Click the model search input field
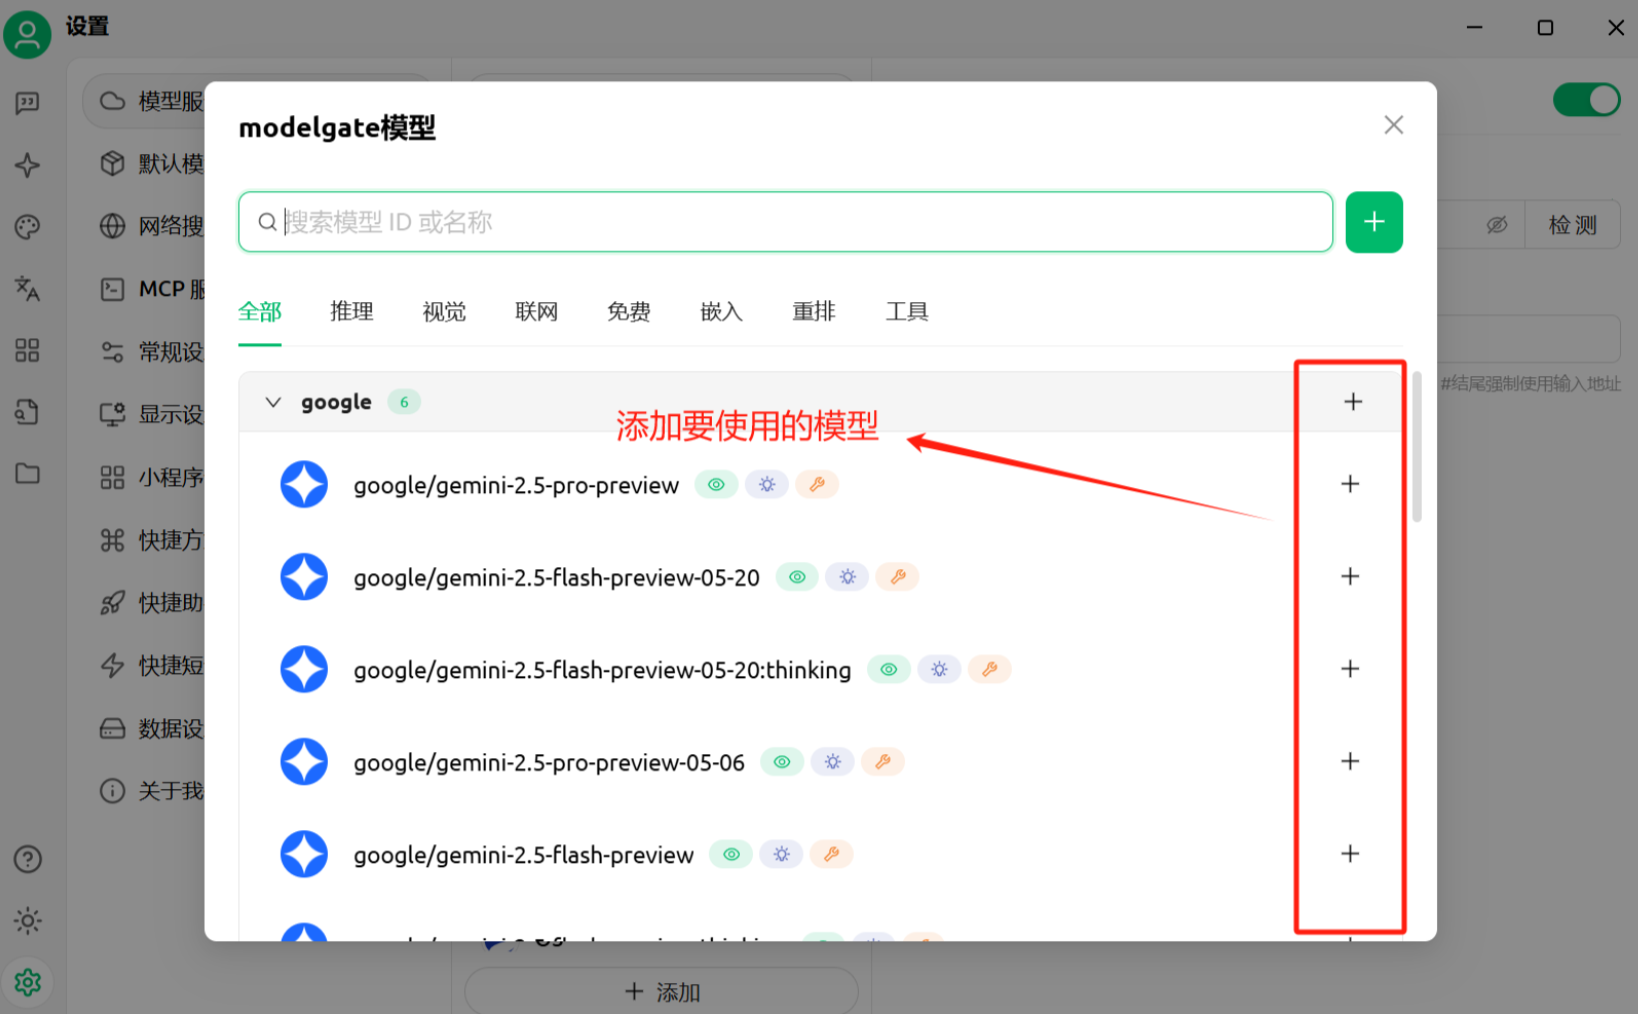This screenshot has width=1638, height=1014. 785,221
